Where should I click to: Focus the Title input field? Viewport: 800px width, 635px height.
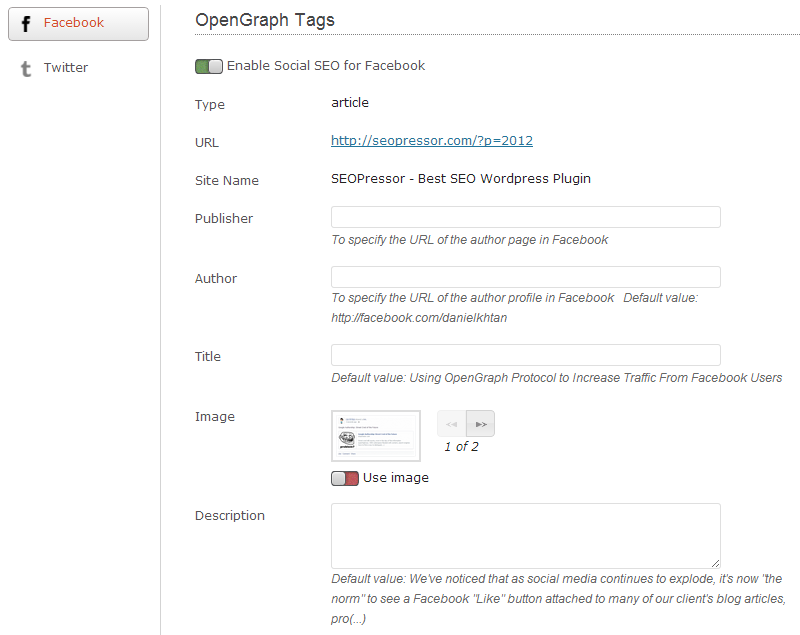click(526, 355)
